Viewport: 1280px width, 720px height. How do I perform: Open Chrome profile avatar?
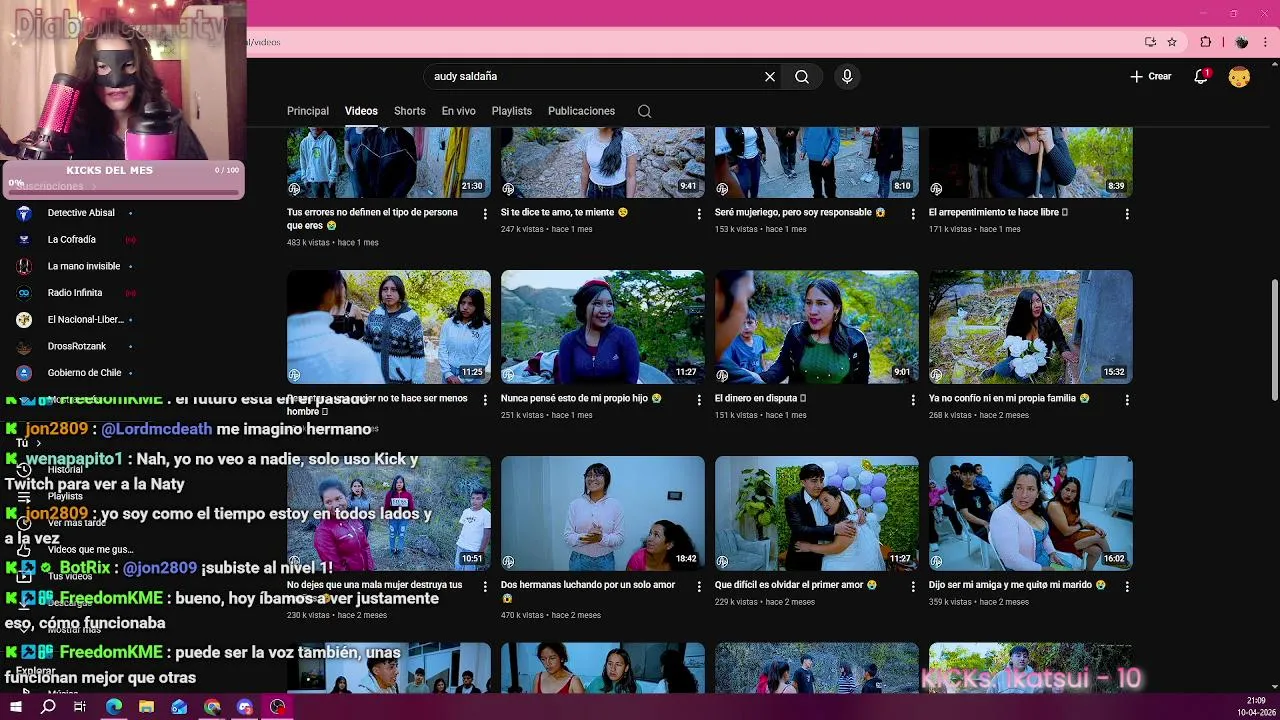(x=1241, y=42)
